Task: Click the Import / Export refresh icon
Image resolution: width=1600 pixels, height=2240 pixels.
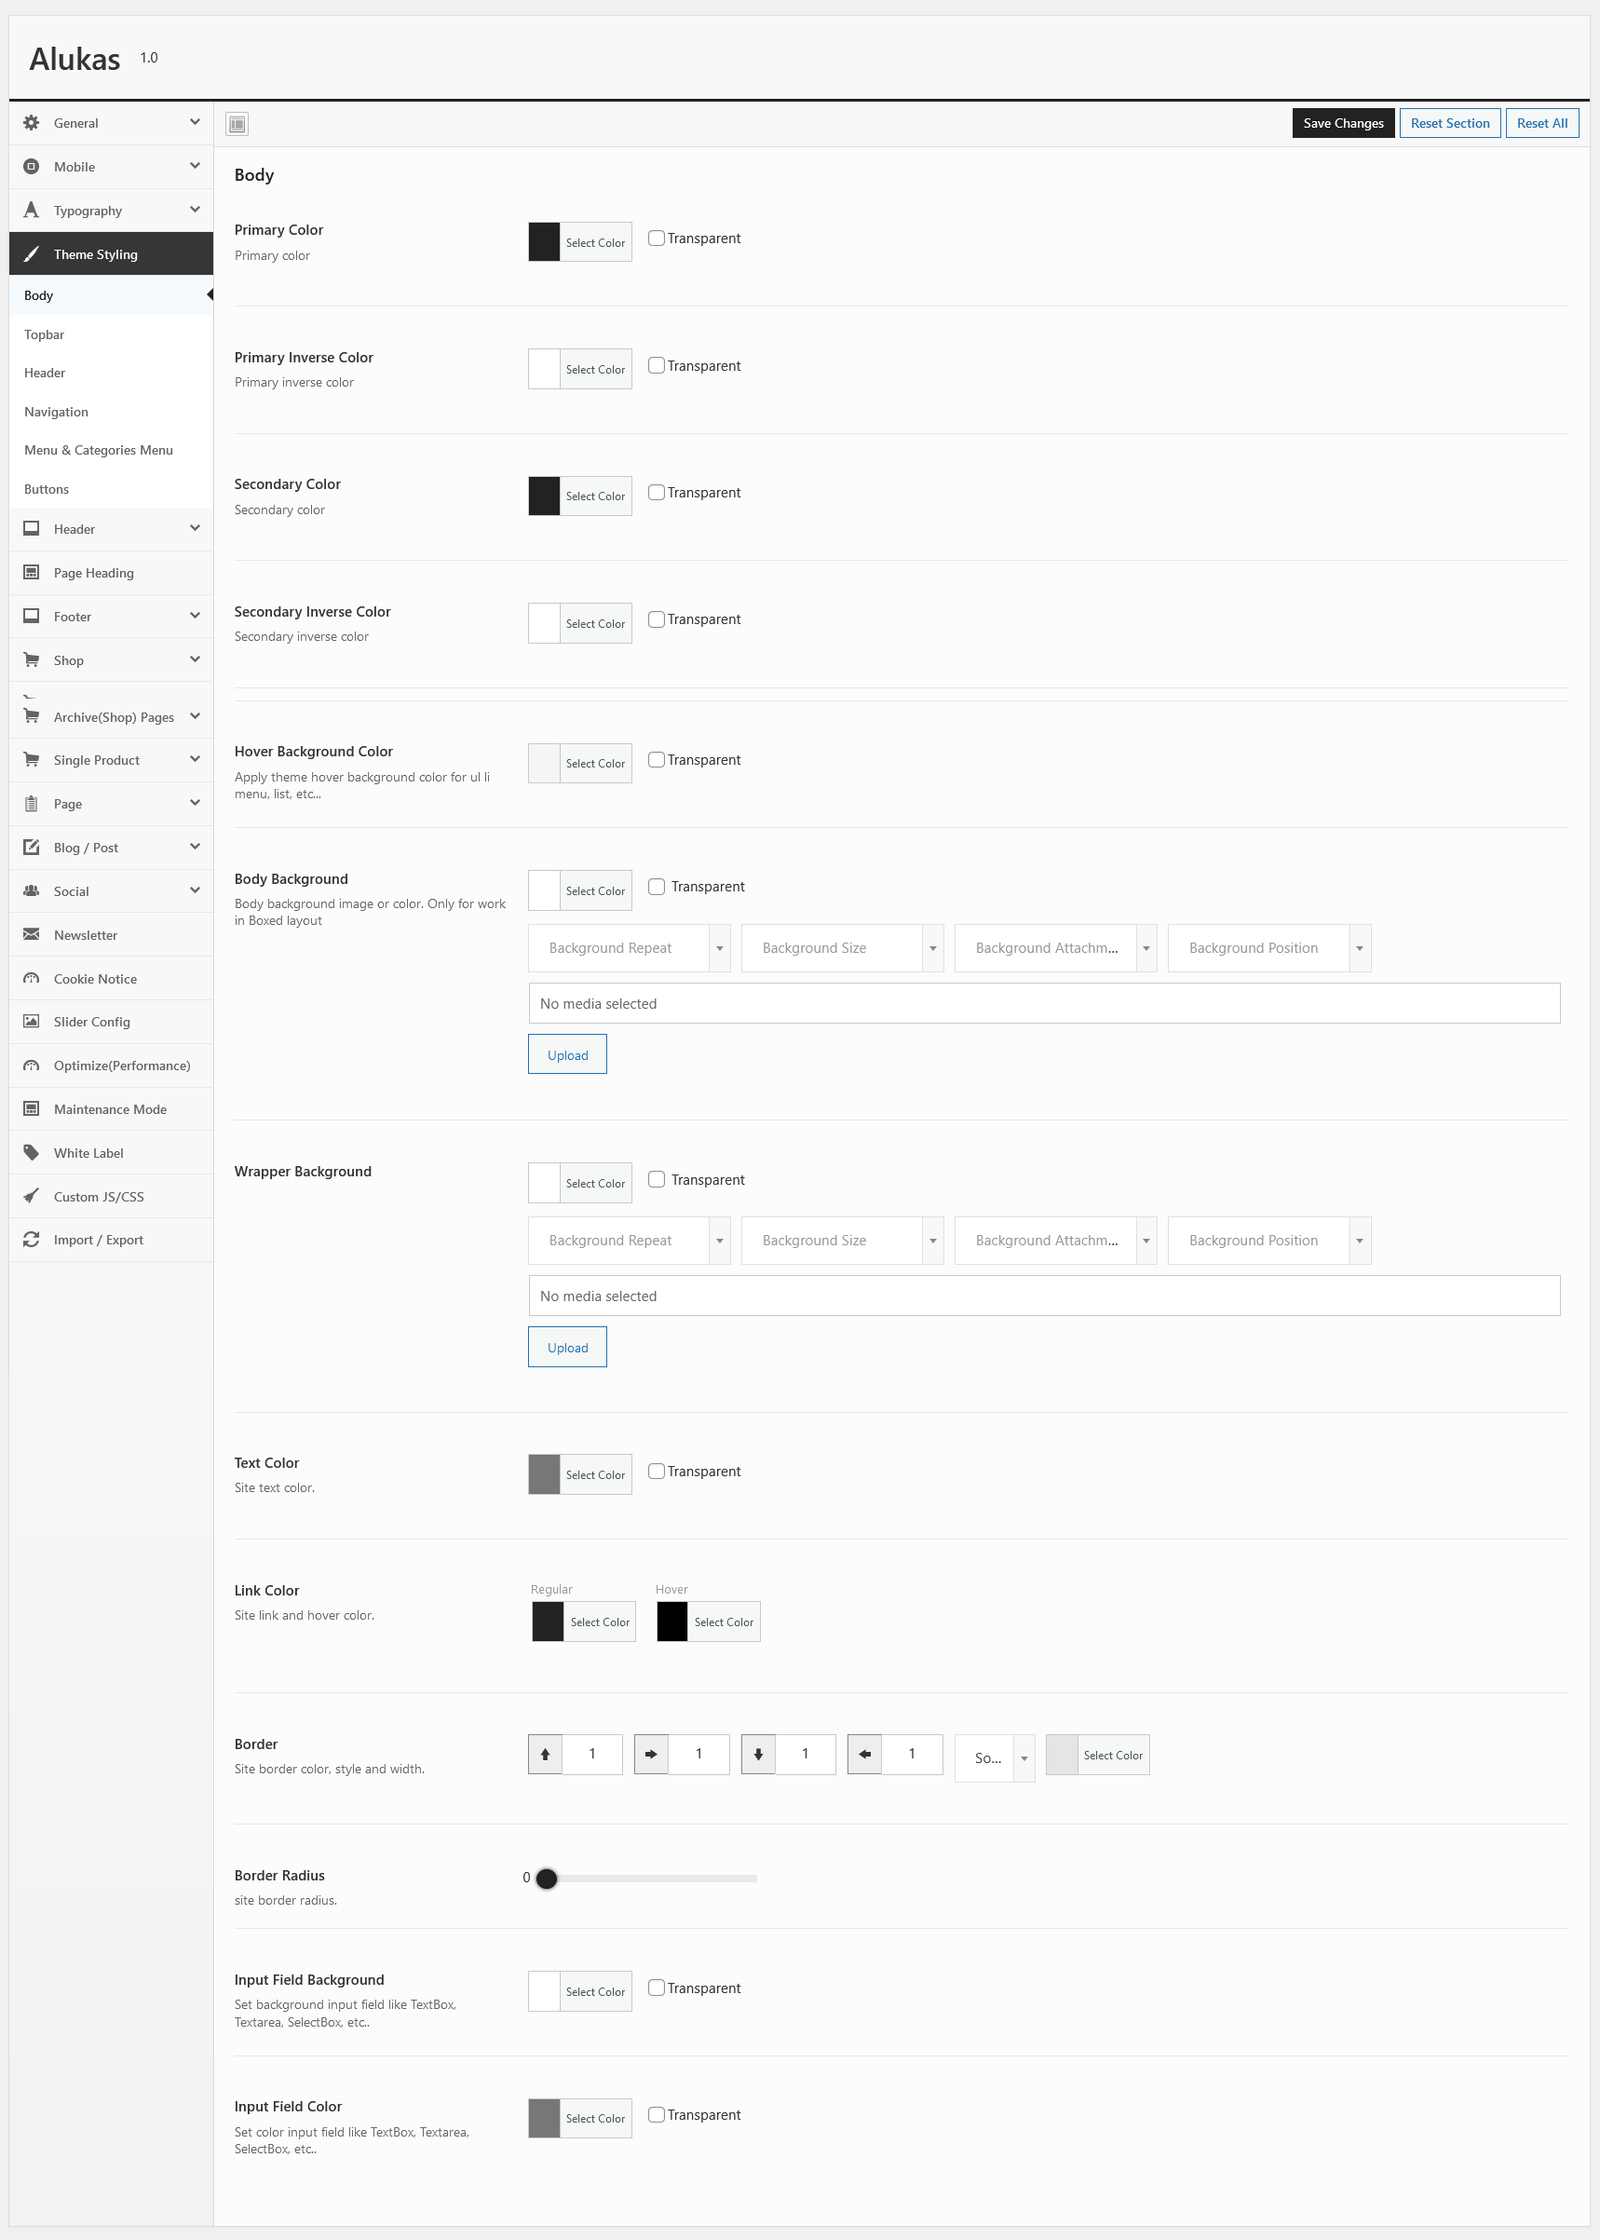Action: click(31, 1240)
